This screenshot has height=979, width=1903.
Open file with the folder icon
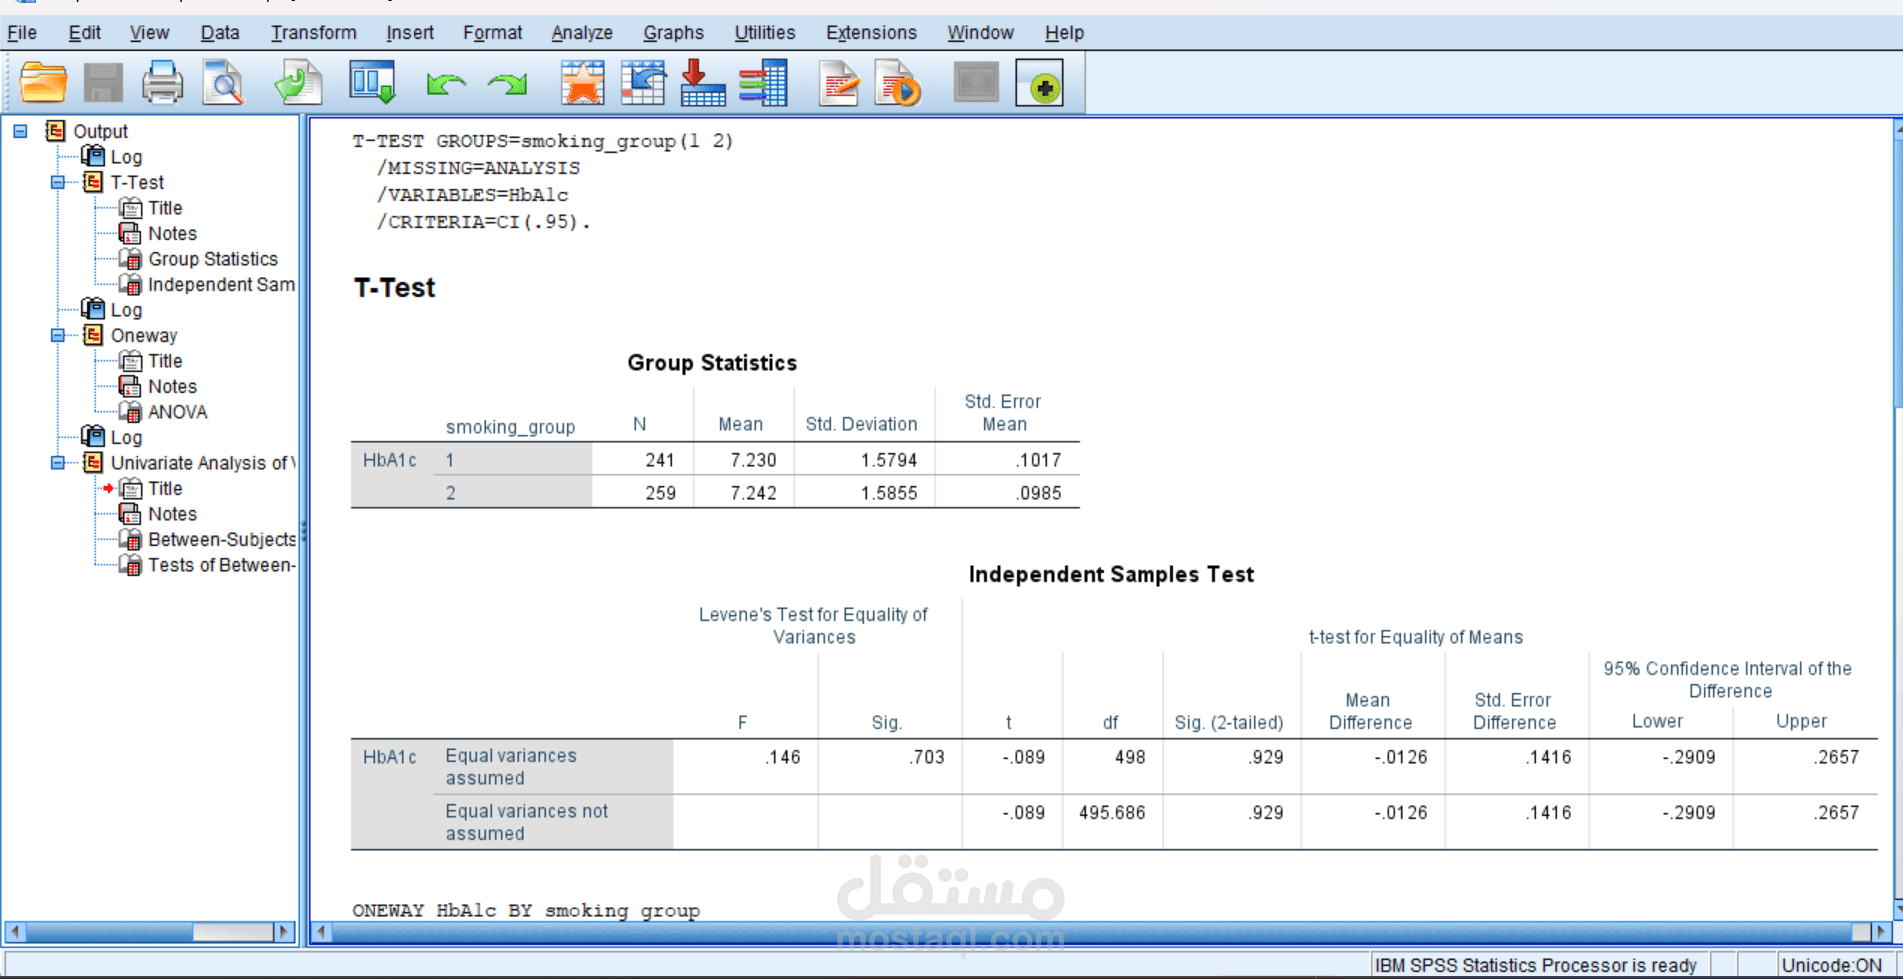coord(43,83)
